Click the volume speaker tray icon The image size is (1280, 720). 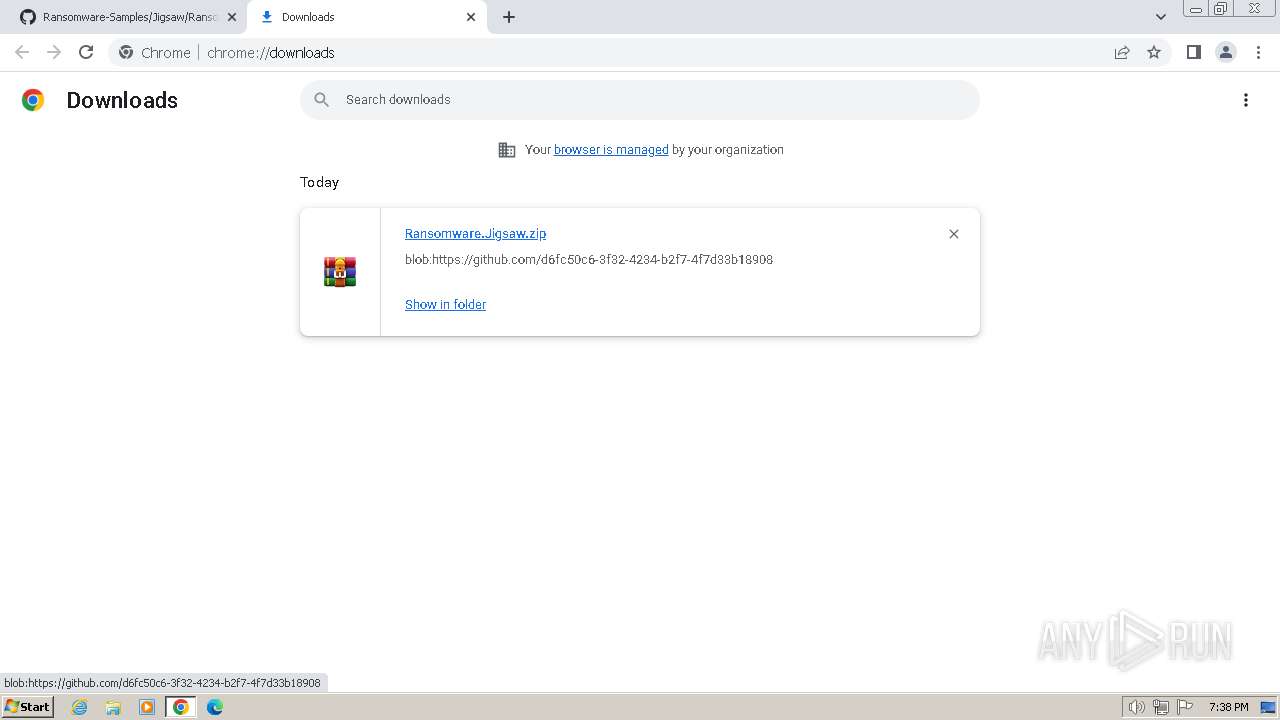1136,707
